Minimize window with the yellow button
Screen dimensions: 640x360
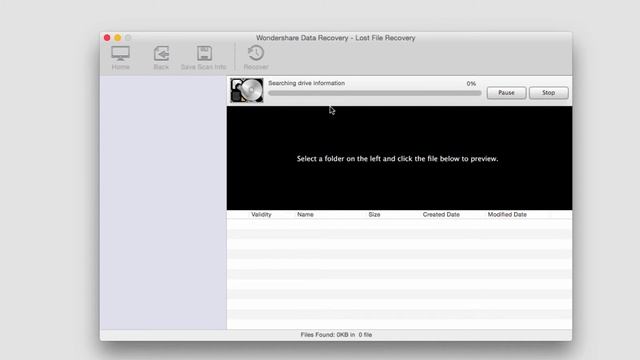point(118,38)
